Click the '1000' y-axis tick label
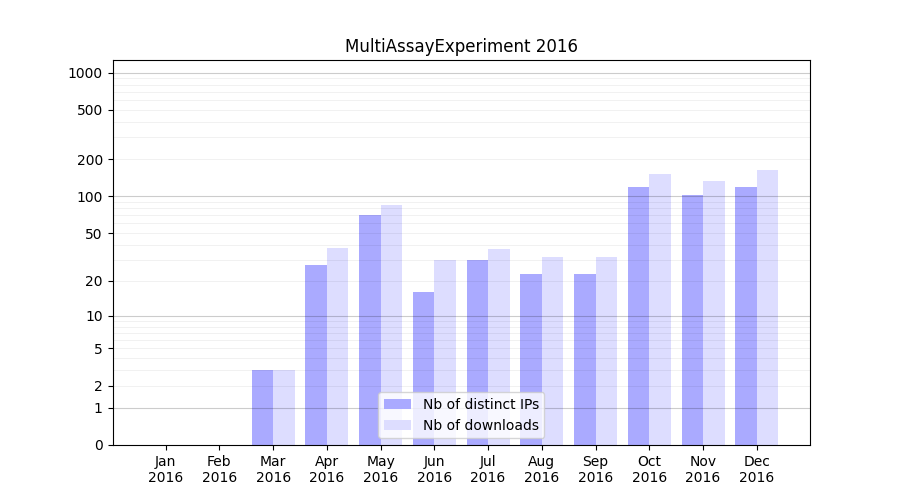 (x=85, y=73)
